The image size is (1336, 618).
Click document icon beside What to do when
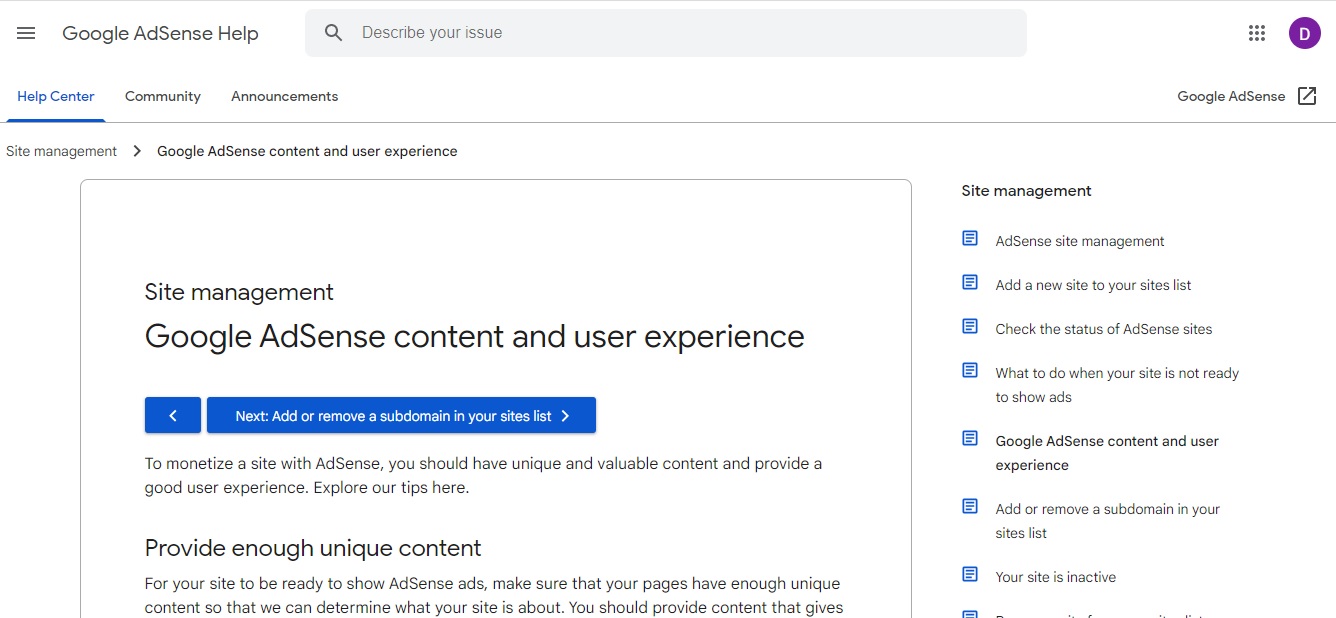click(970, 371)
